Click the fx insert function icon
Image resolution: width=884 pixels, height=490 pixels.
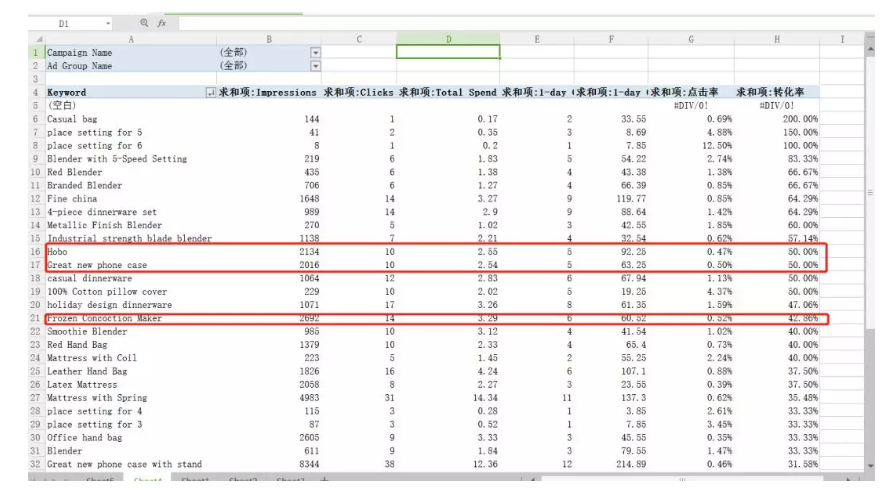(x=159, y=22)
